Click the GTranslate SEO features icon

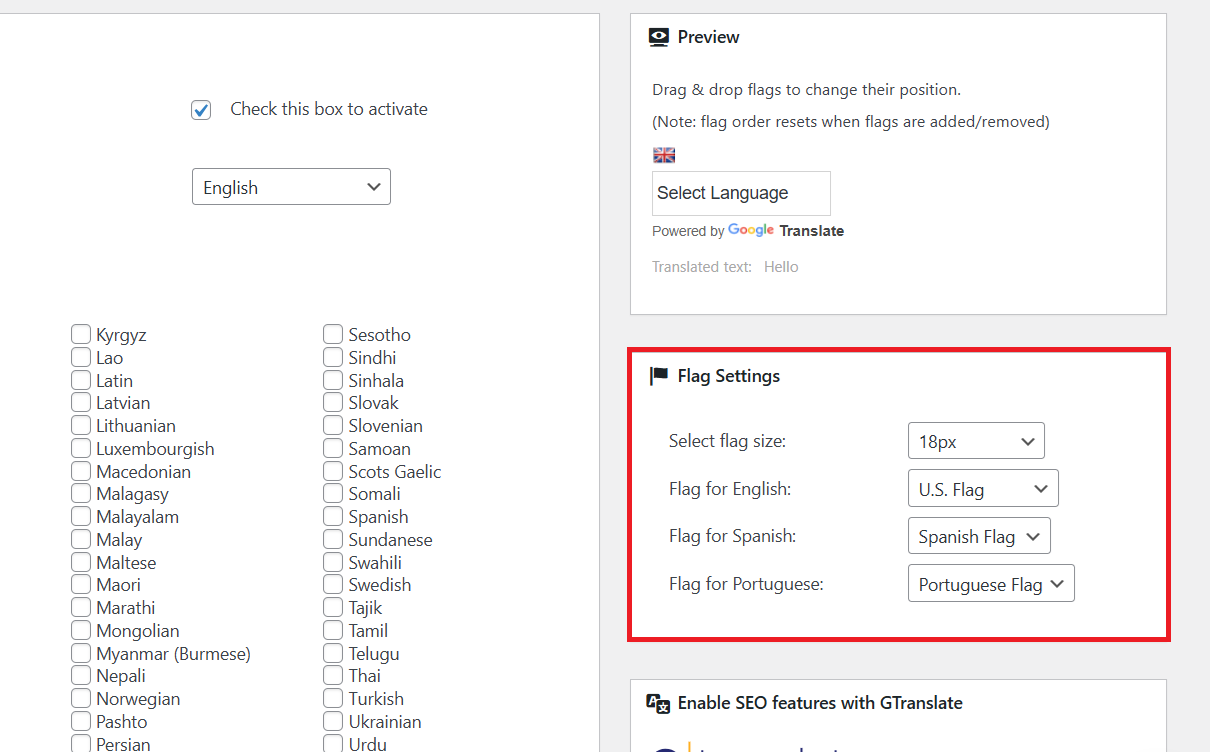tap(658, 703)
